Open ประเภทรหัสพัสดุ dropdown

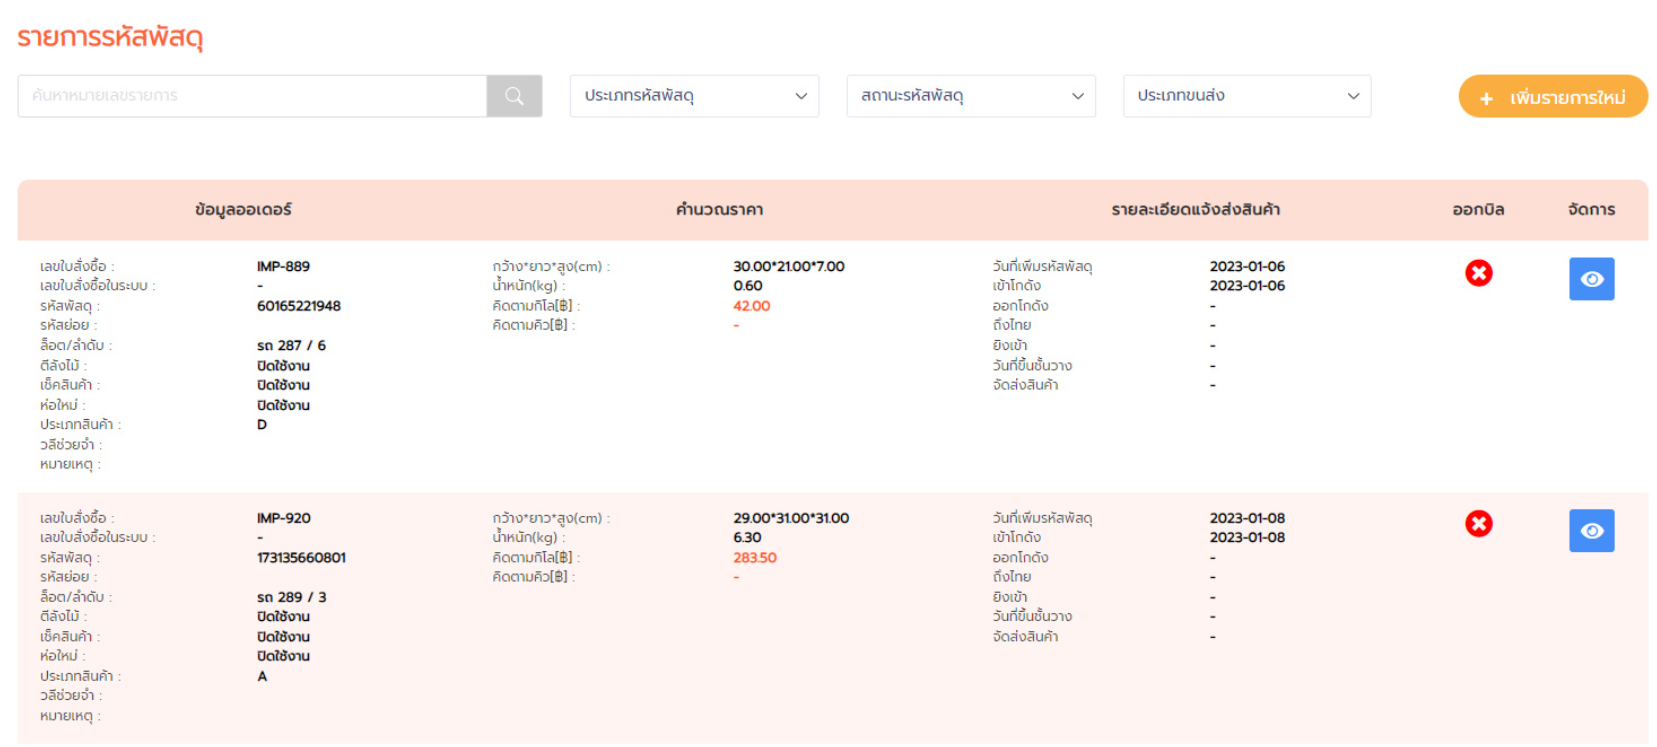pos(694,96)
